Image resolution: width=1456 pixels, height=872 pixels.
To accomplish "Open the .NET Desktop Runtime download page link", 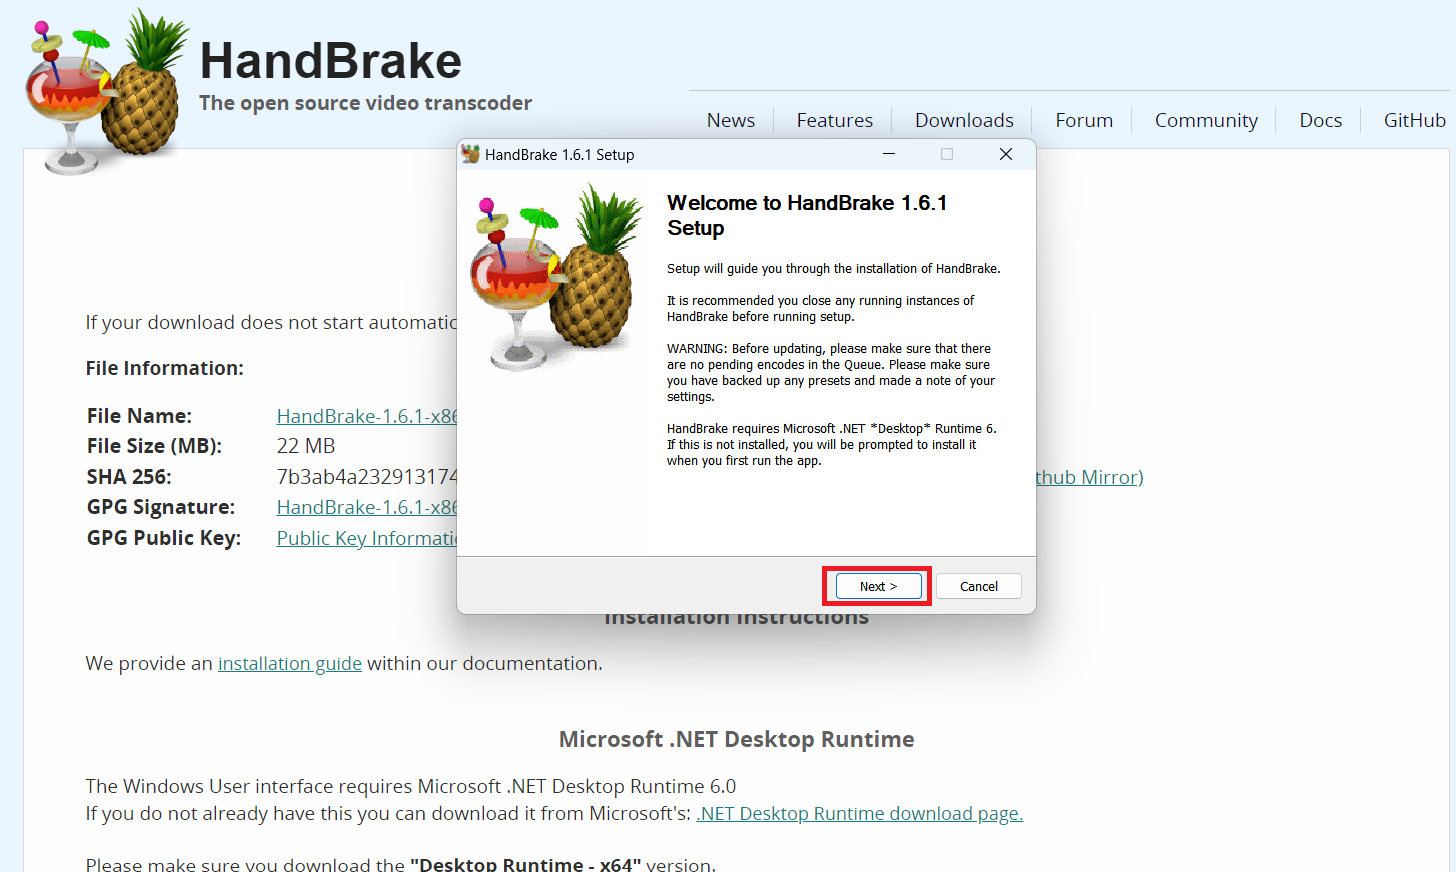I will 860,813.
